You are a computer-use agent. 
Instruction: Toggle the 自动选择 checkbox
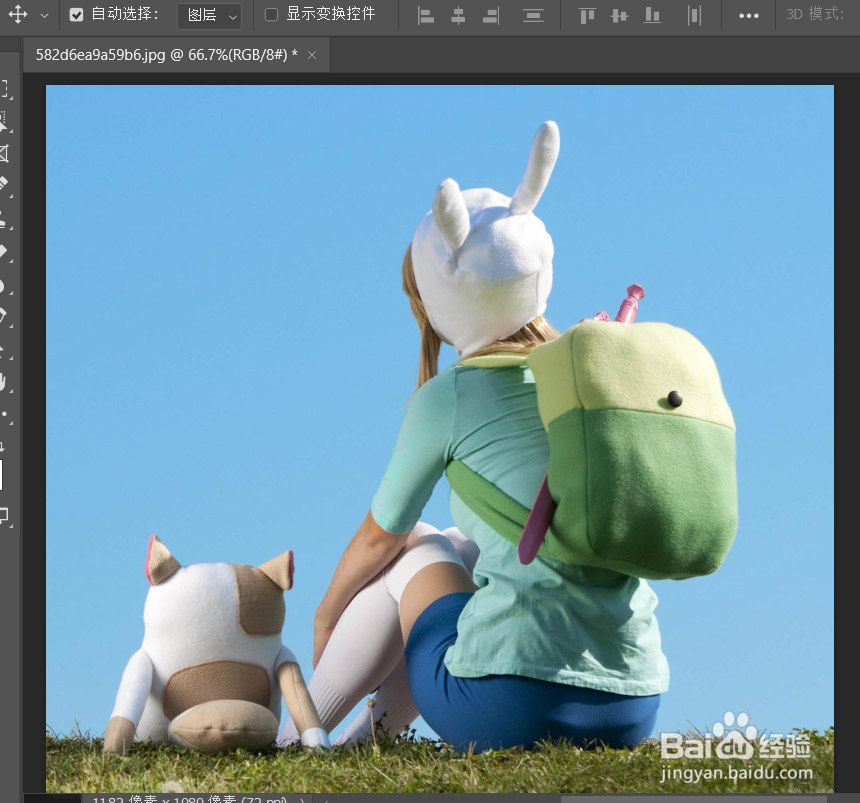pos(76,15)
